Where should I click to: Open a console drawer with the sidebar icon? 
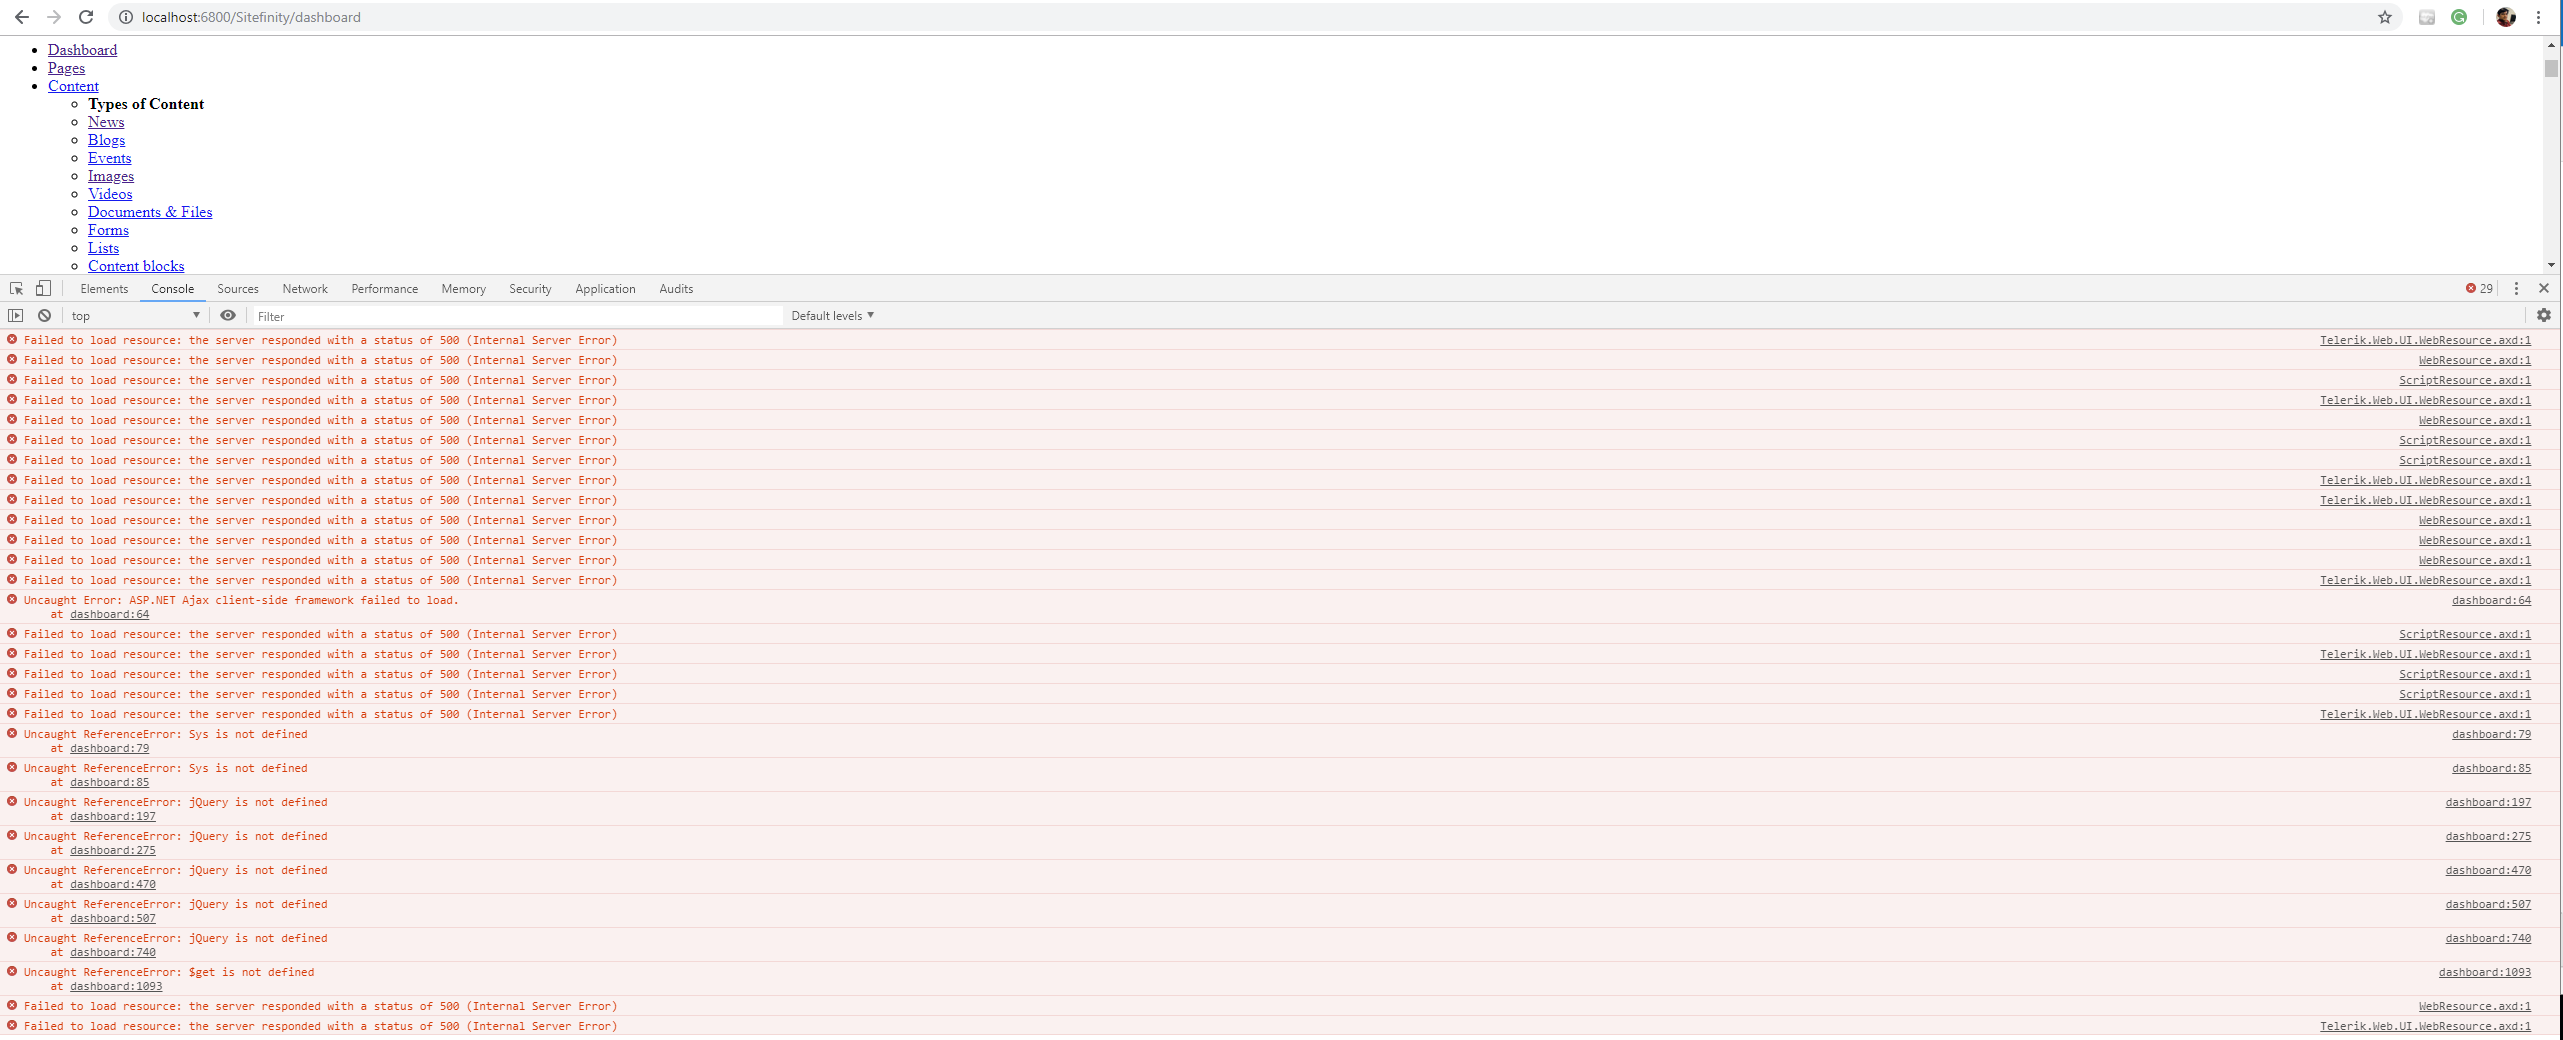coord(17,315)
